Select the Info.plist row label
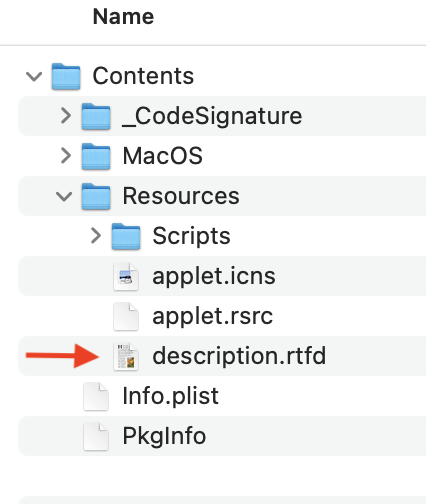426x504 pixels. click(x=171, y=397)
